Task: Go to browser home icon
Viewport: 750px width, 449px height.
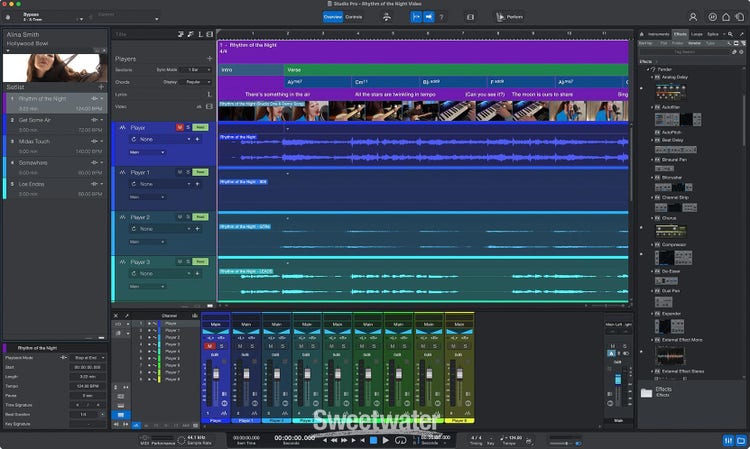Action: (642, 34)
